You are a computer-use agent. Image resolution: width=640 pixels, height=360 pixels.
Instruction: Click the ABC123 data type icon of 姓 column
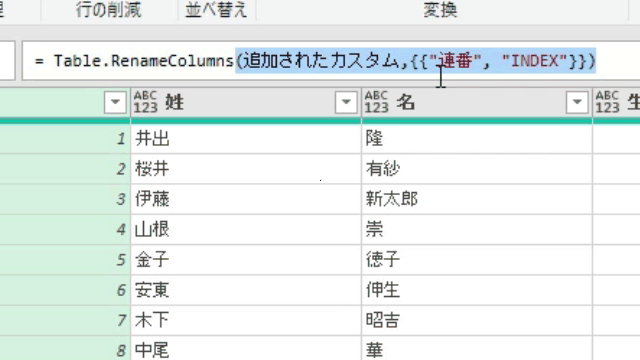pyautogui.click(x=145, y=102)
